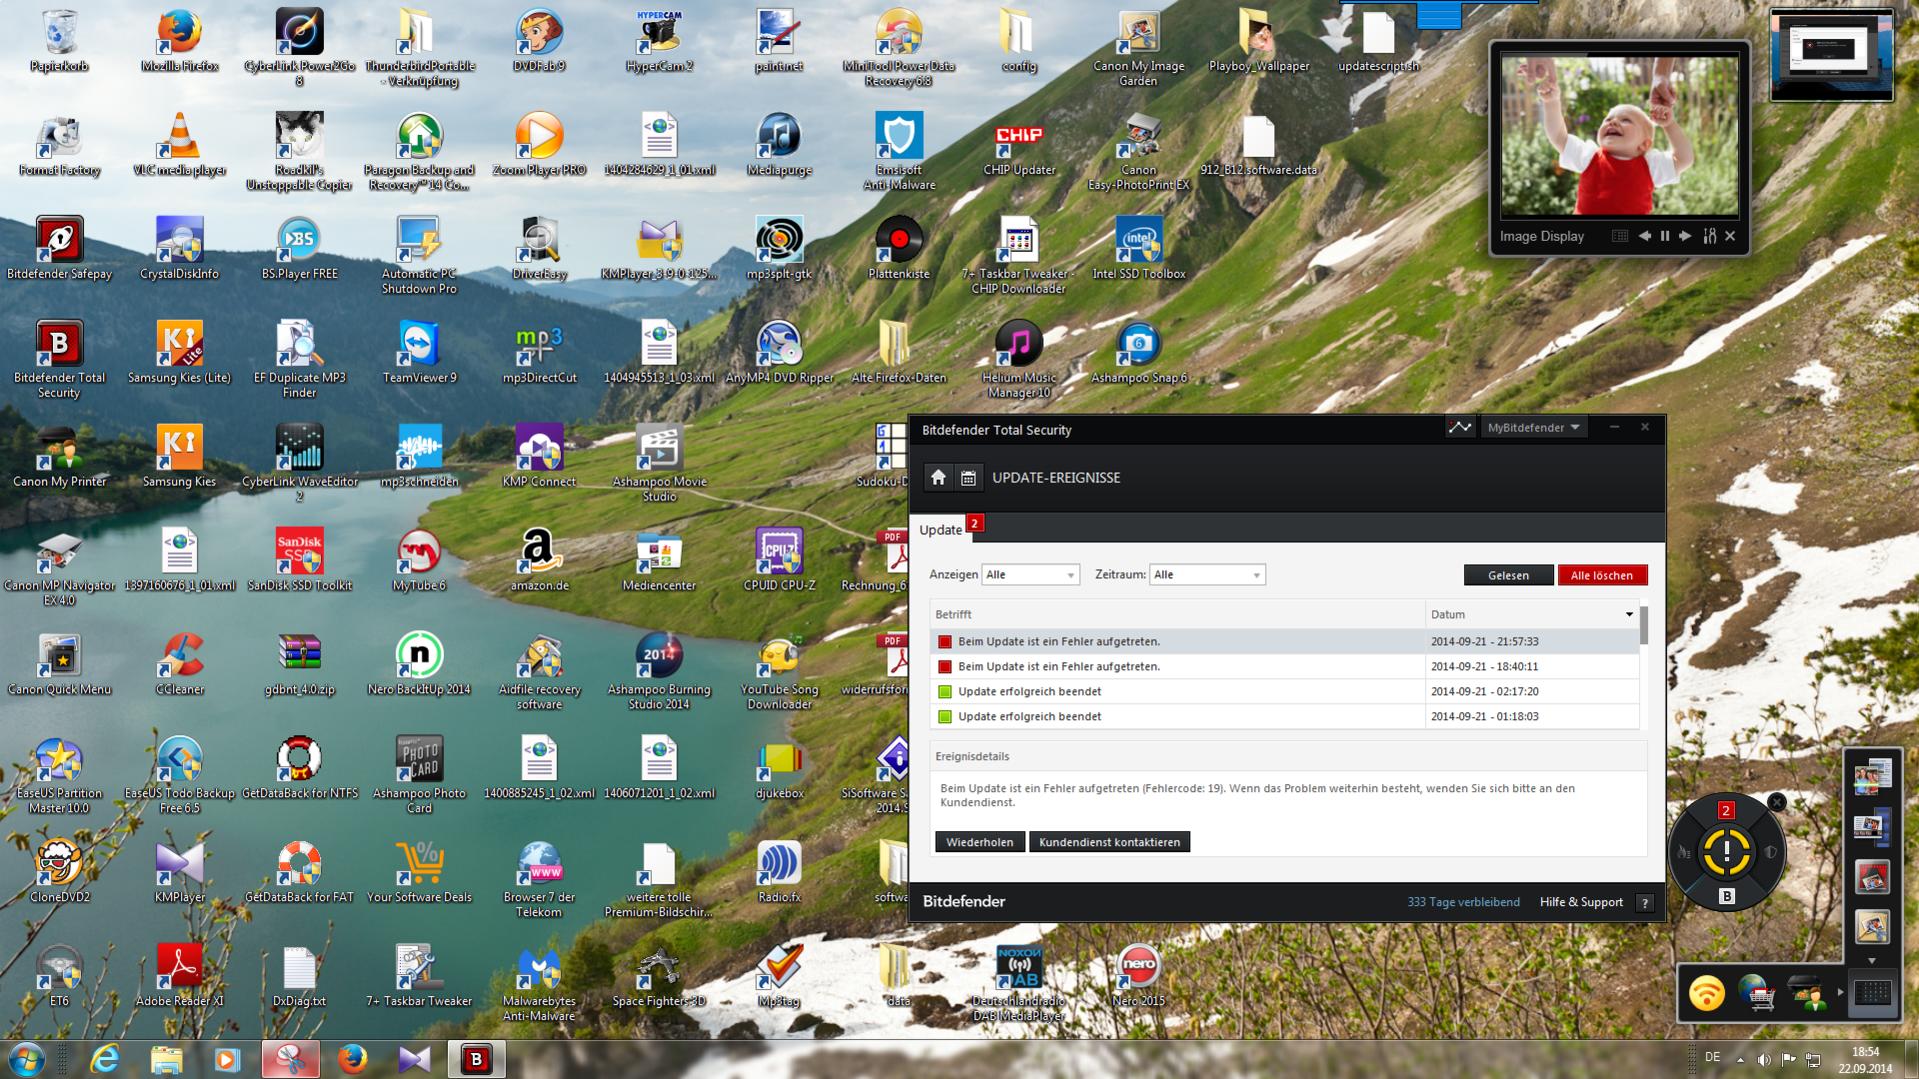Select the failed update event from 18:40:11
The image size is (1919, 1079).
pyautogui.click(x=1284, y=666)
